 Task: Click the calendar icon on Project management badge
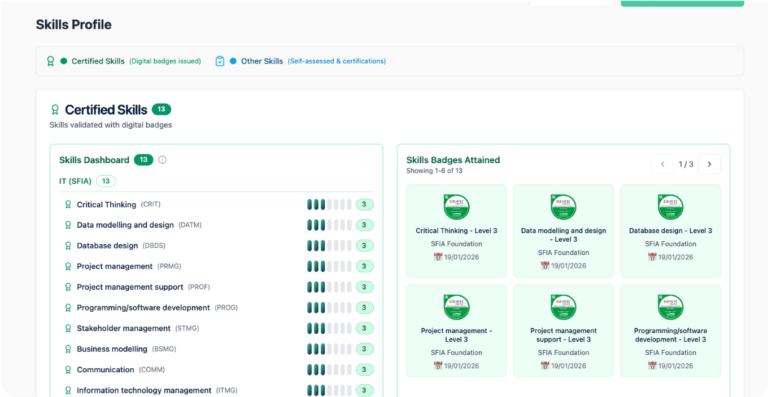438,366
